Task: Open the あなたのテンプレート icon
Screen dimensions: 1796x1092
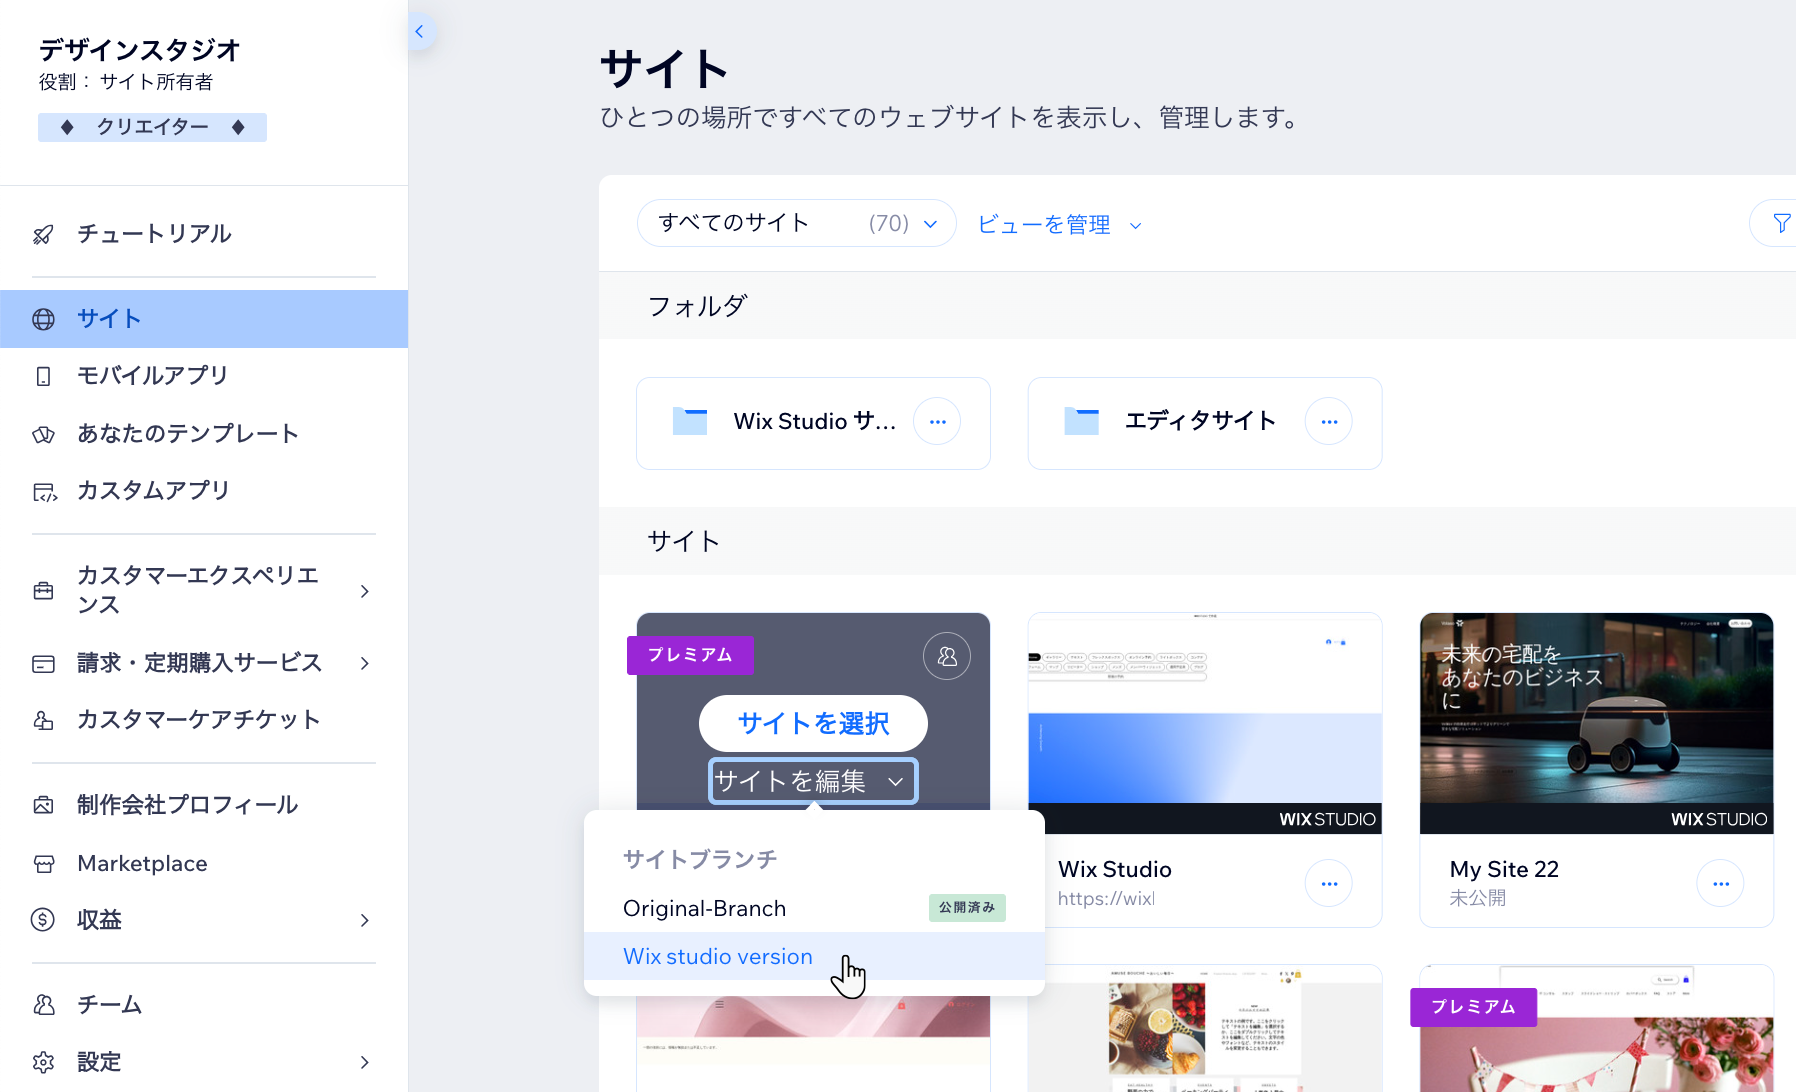Action: [x=43, y=434]
